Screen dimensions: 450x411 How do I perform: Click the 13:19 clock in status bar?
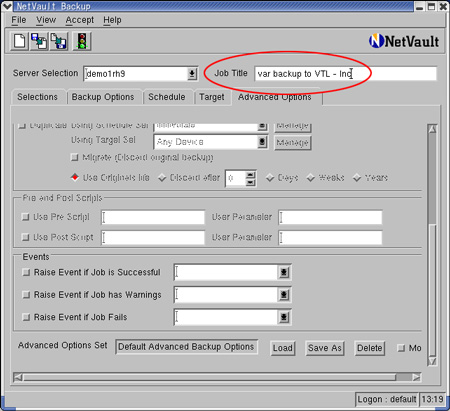432,399
